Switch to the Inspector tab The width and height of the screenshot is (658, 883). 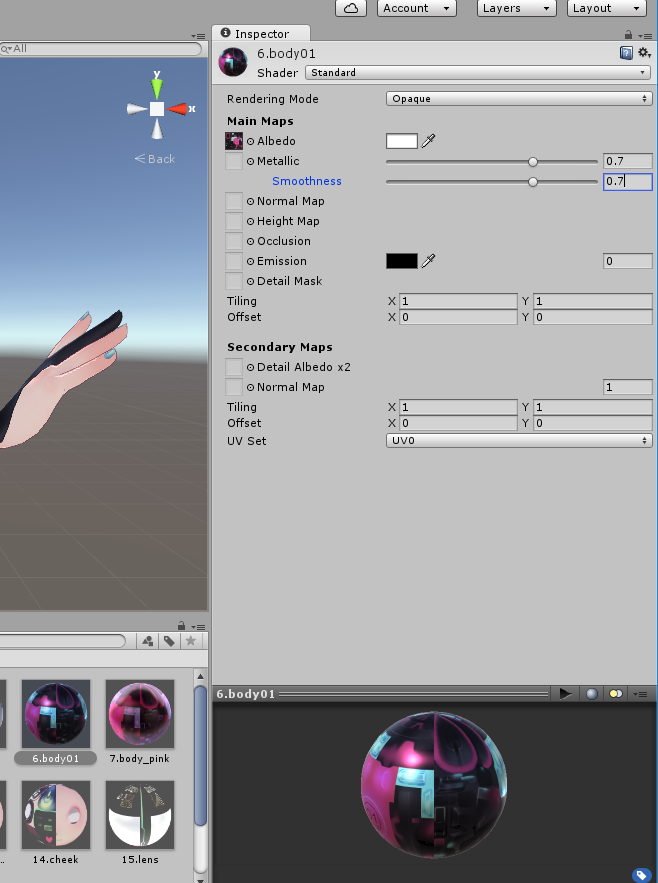click(261, 33)
